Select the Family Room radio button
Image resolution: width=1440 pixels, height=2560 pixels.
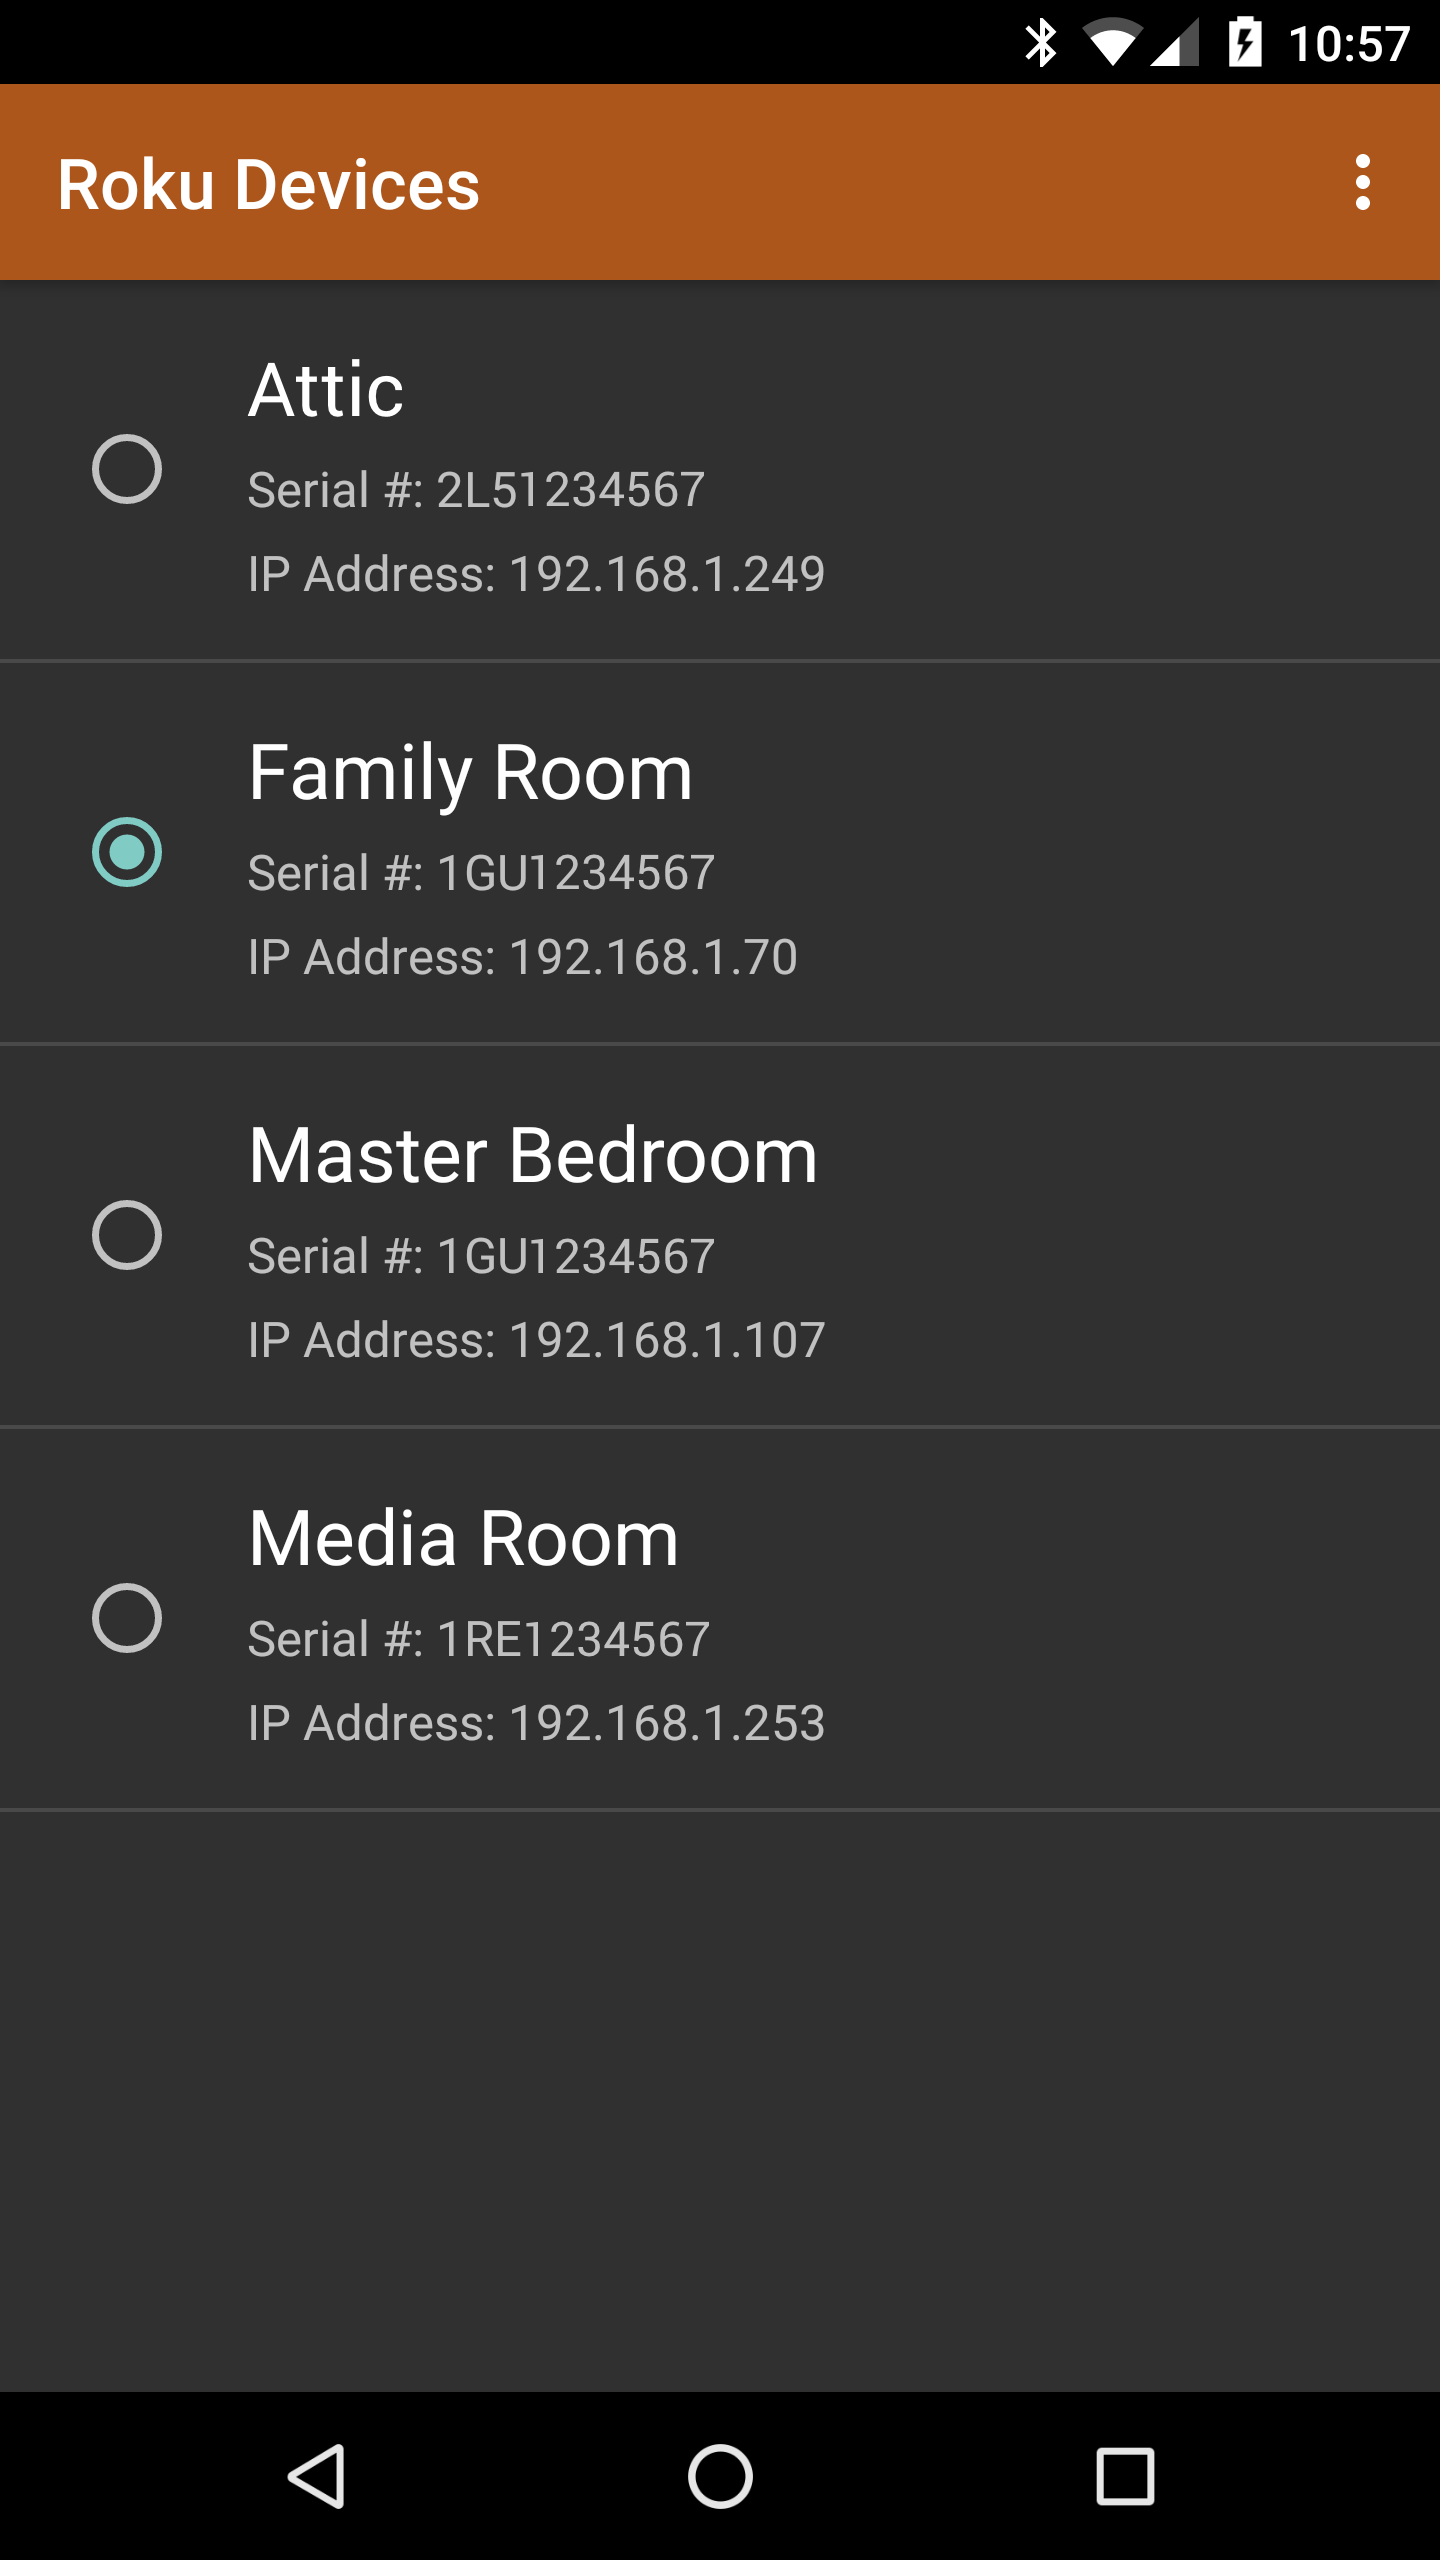[127, 852]
